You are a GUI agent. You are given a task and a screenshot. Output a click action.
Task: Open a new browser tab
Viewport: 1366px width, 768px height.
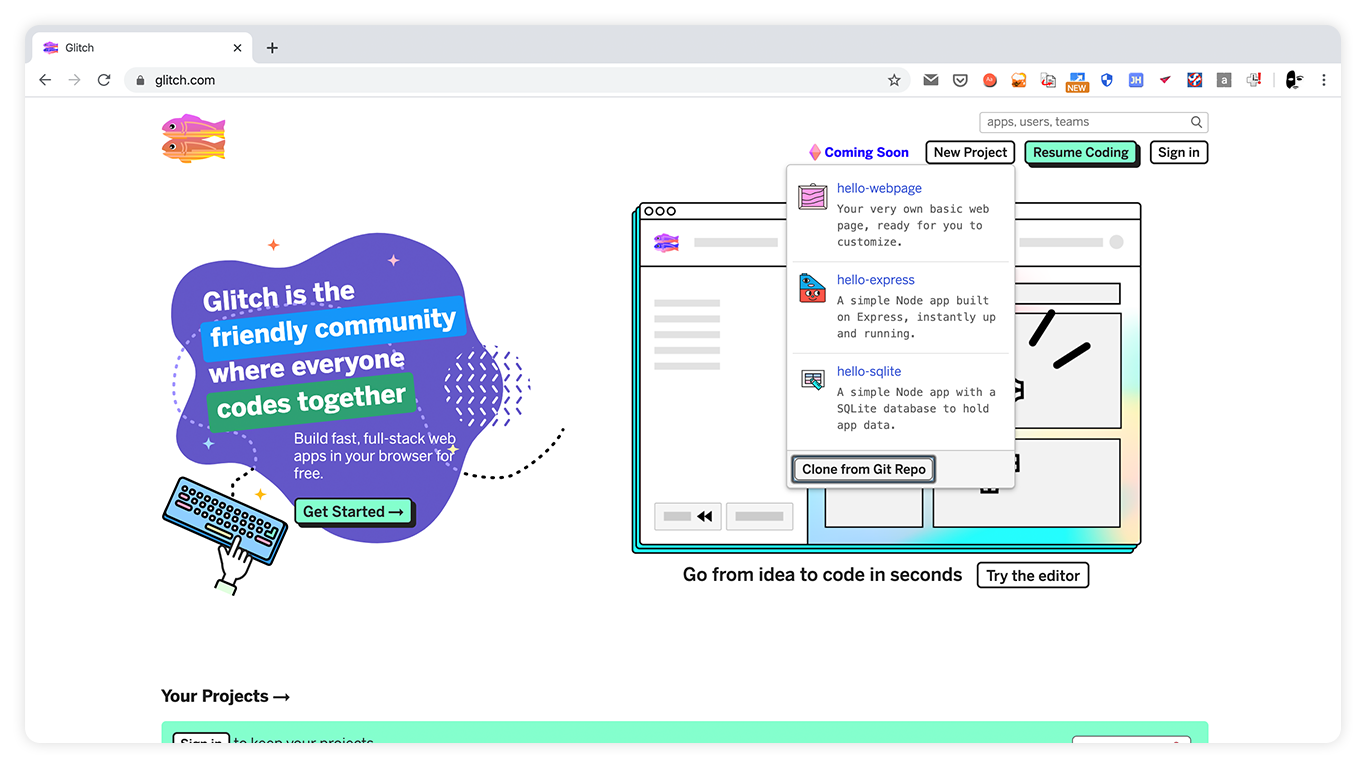[x=272, y=48]
